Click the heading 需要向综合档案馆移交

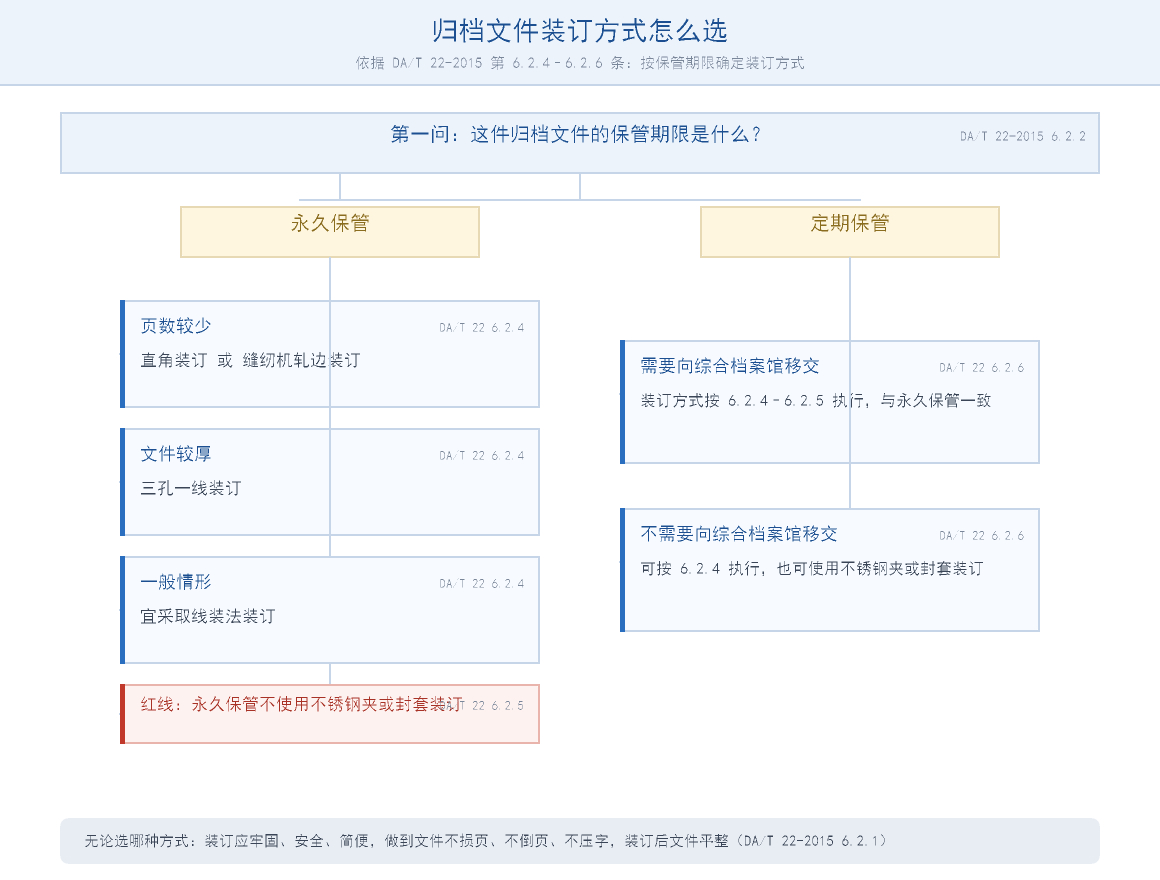pos(730,366)
